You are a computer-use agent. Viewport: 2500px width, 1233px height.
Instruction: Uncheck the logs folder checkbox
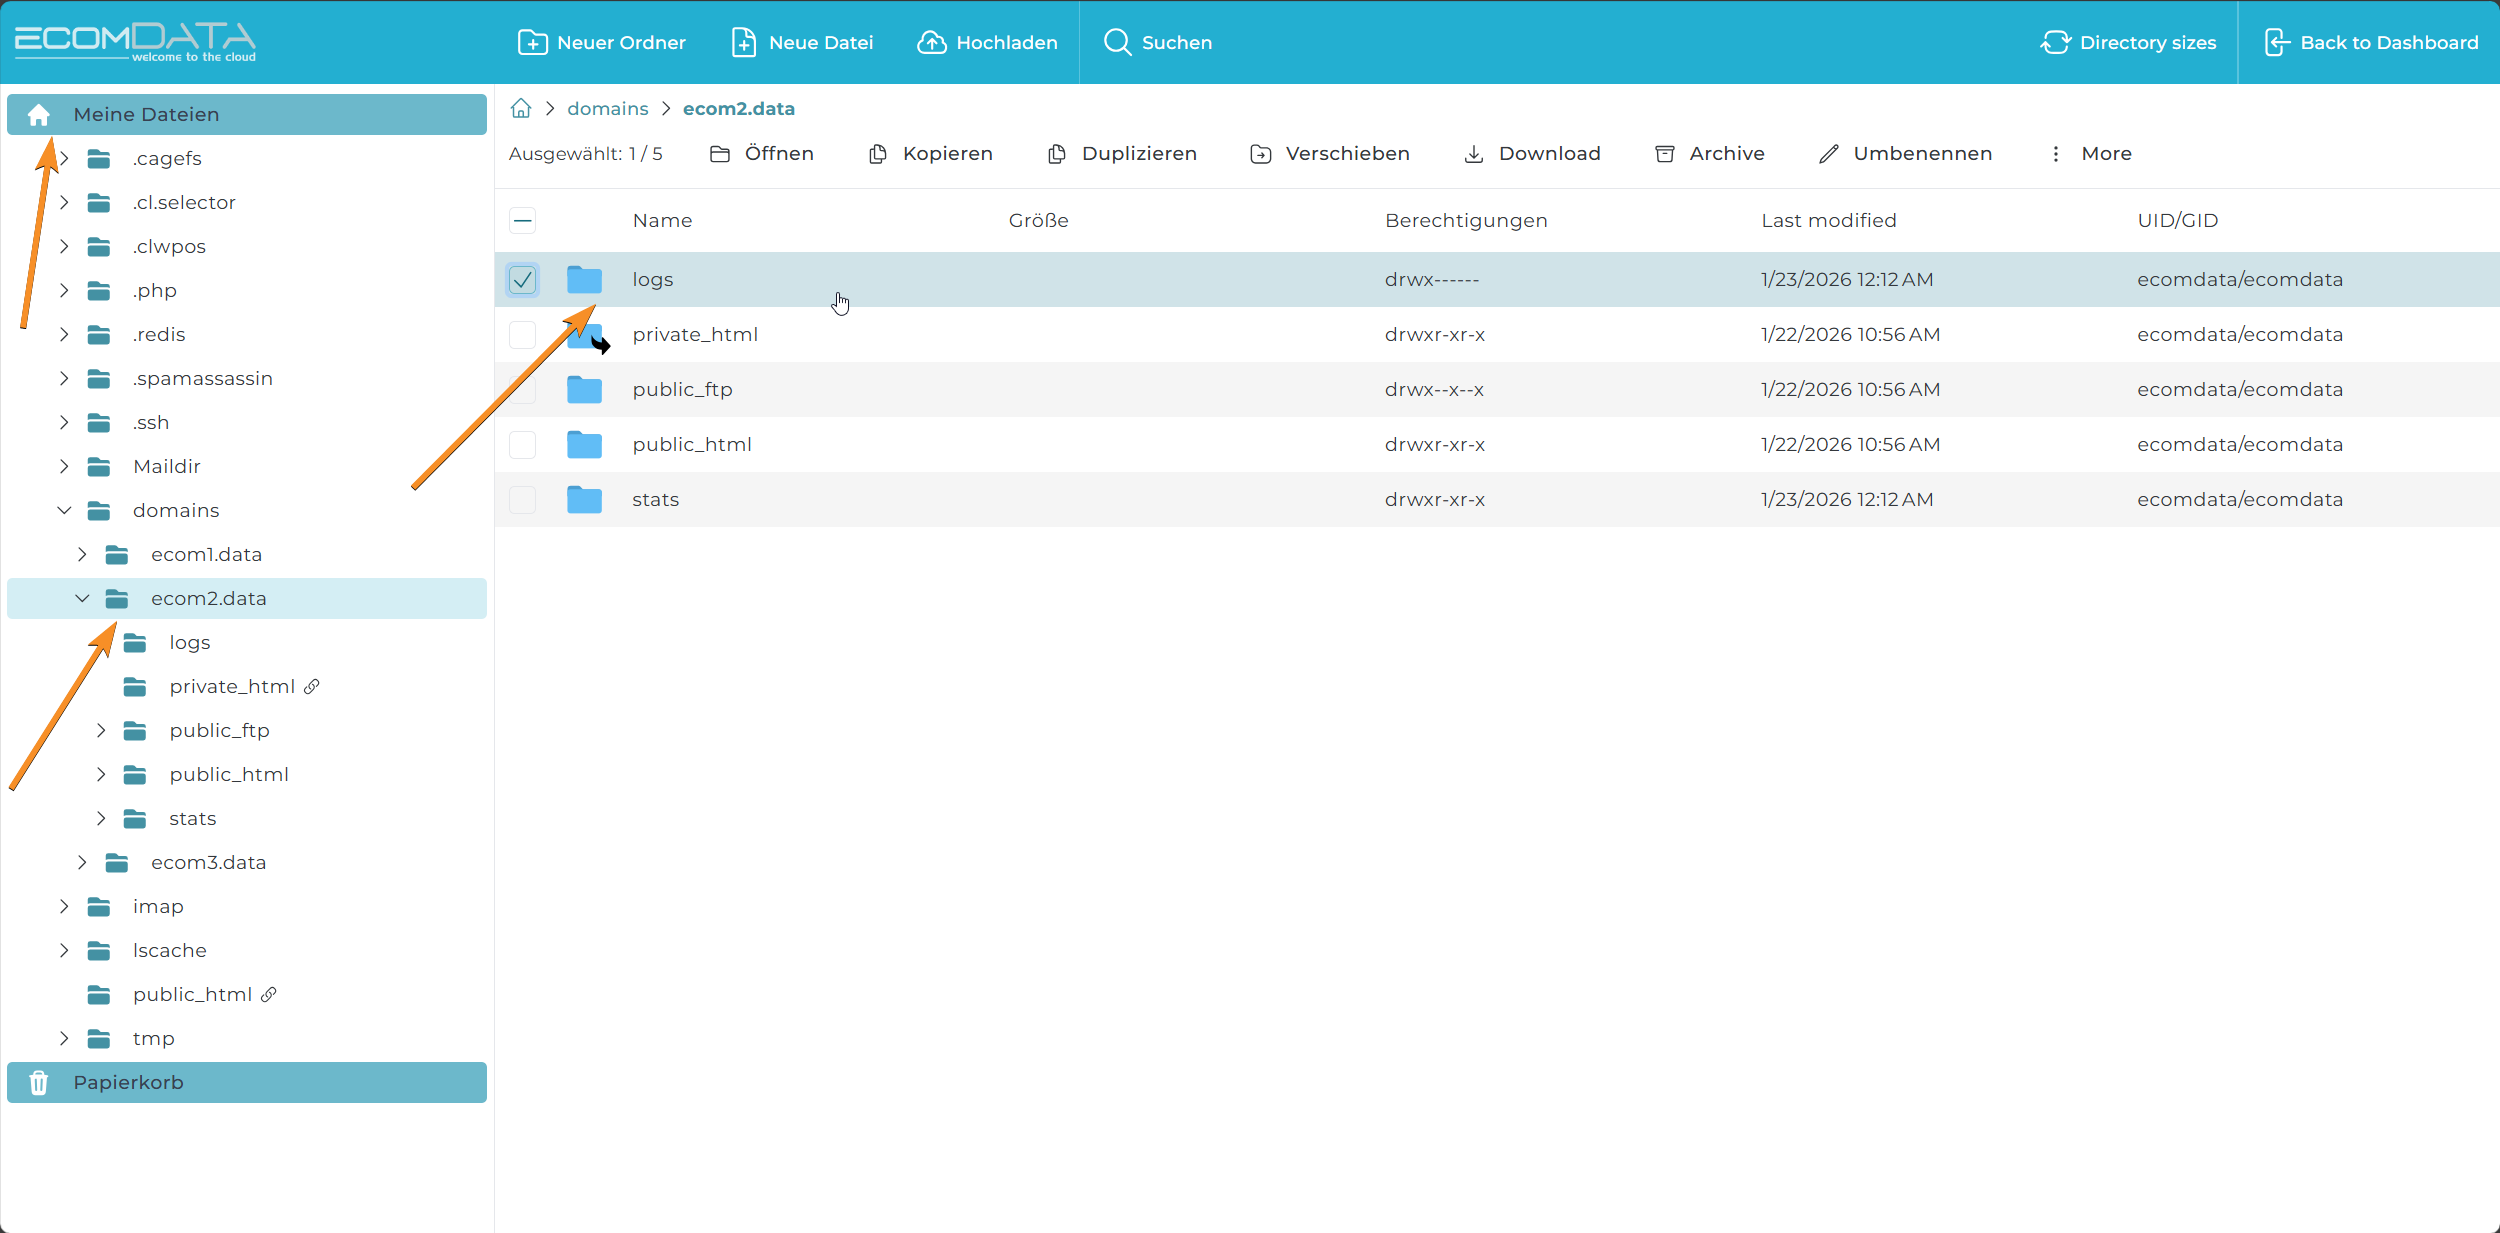pos(522,280)
